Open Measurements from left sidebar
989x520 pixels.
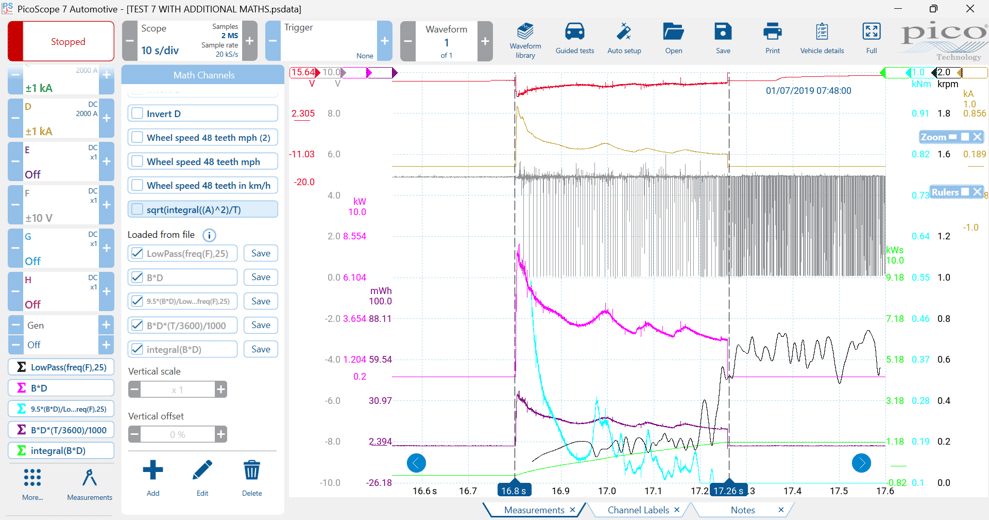point(90,484)
